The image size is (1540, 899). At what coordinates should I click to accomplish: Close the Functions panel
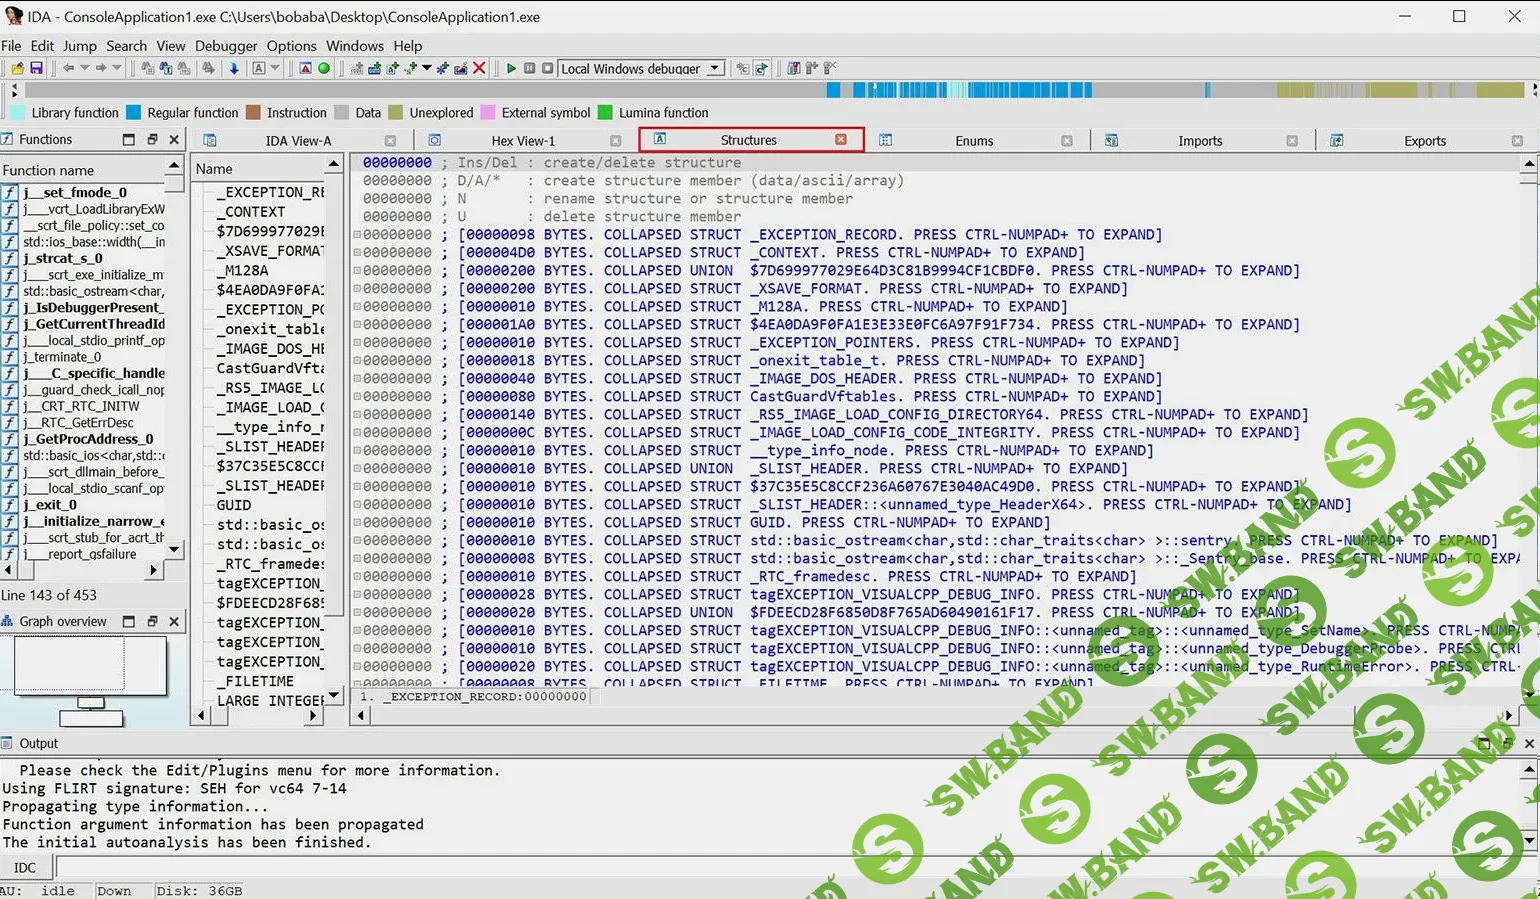pyautogui.click(x=174, y=140)
